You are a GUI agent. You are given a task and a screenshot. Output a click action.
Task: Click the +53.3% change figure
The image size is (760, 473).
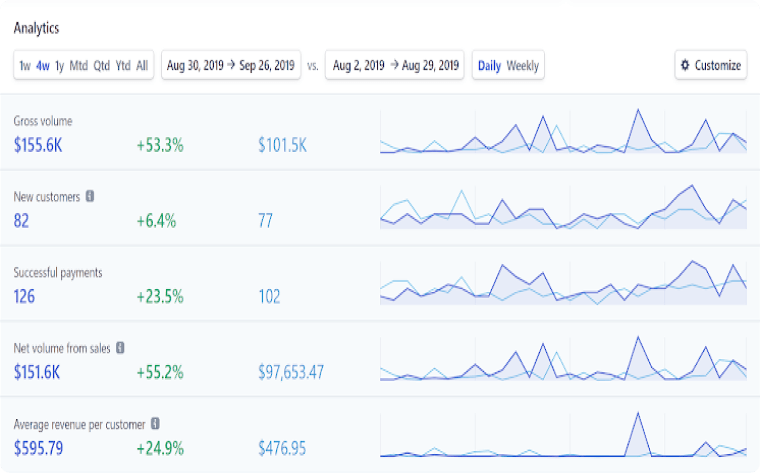click(x=160, y=145)
